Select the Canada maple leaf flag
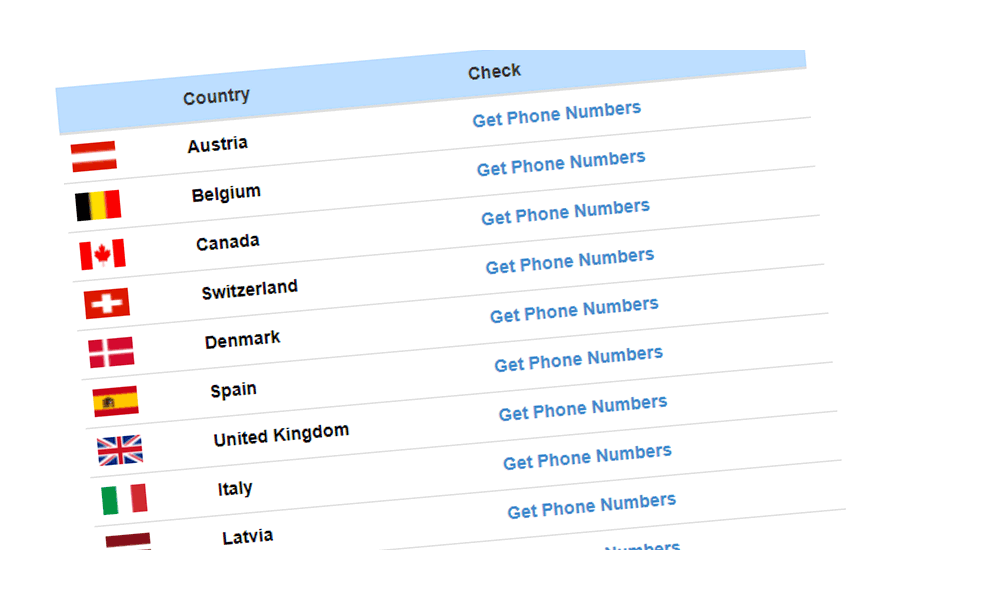Screen dimensions: 1000x600 [103, 254]
